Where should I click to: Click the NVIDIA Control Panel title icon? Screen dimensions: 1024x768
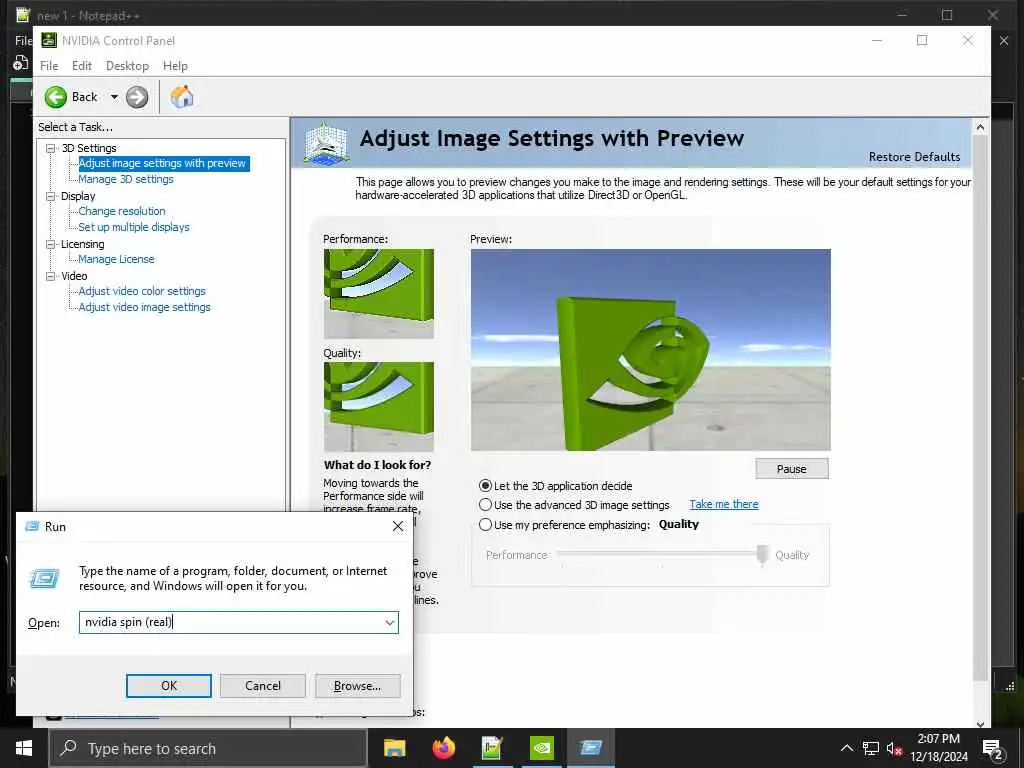[x=49, y=40]
